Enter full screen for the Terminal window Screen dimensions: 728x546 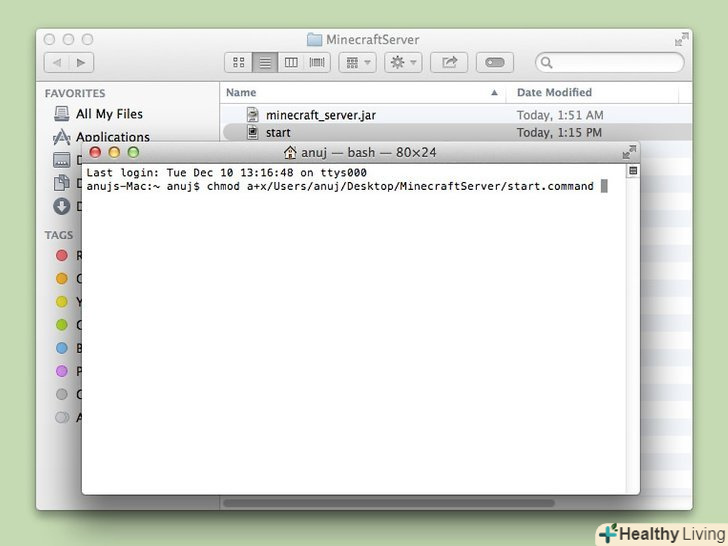[629, 152]
